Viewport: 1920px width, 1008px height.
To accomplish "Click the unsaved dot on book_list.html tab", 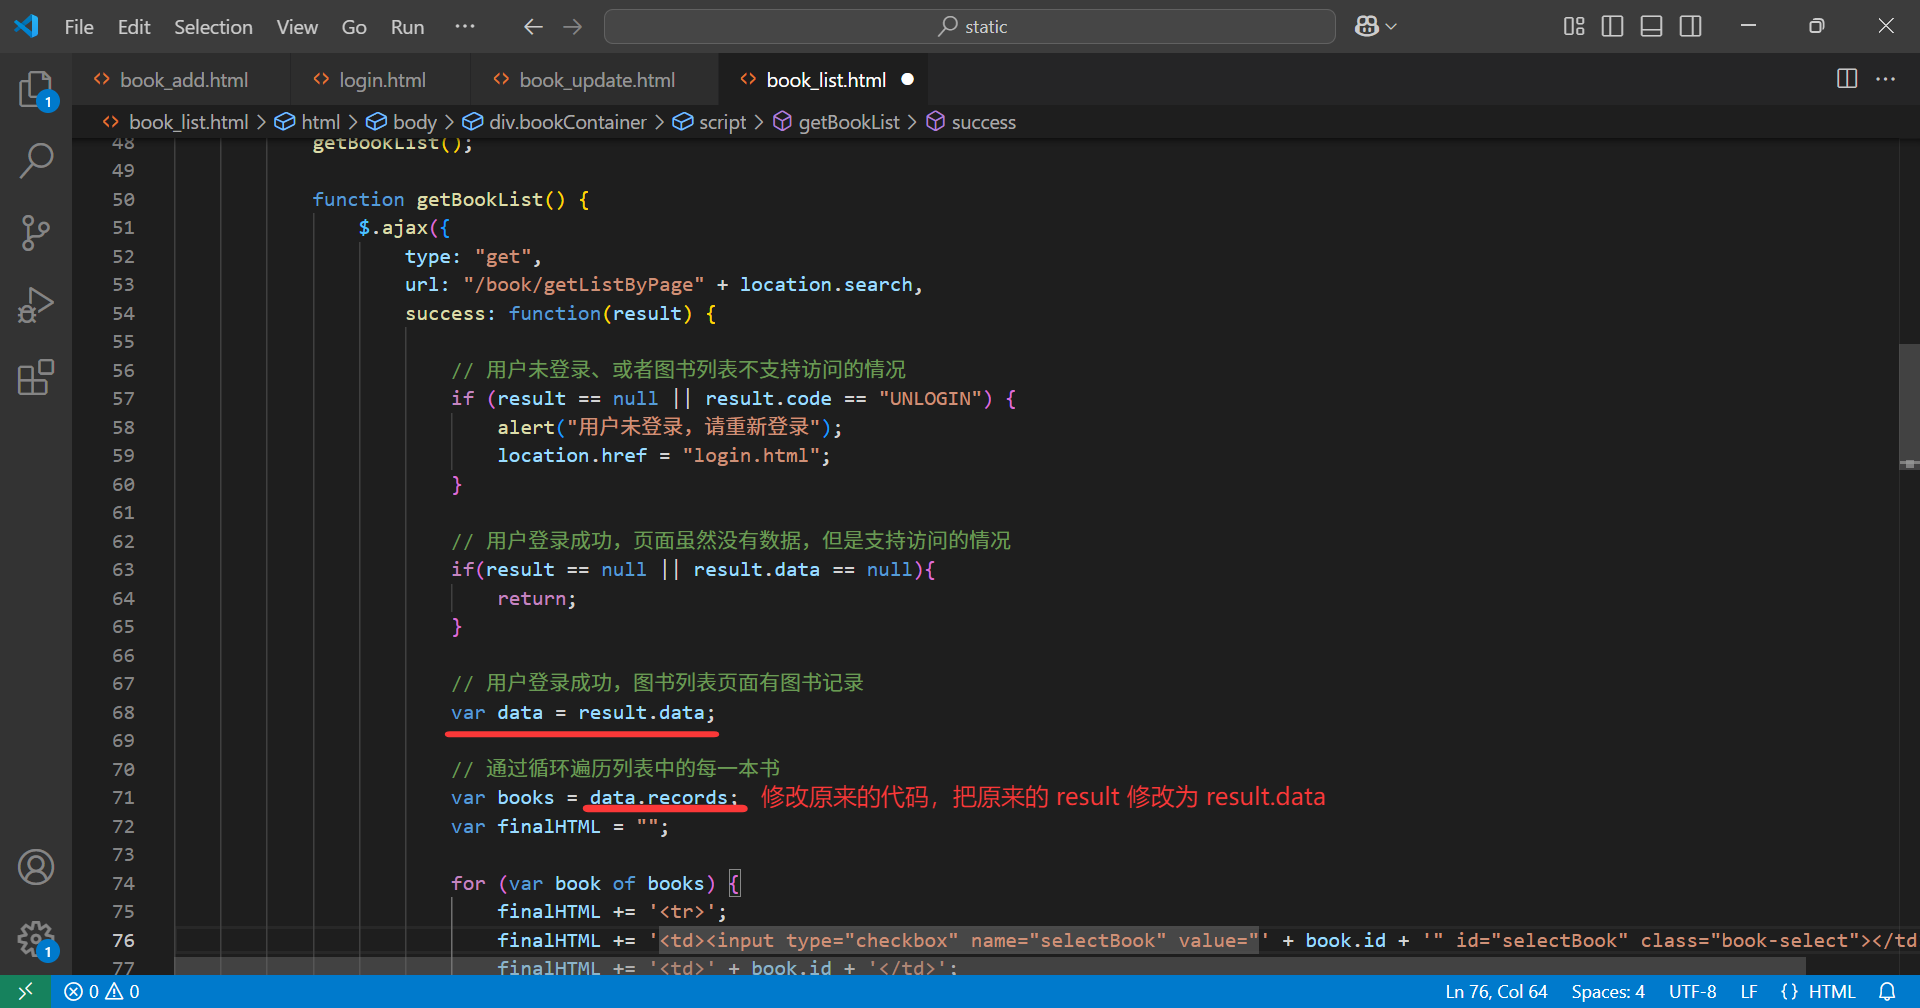I will (x=908, y=80).
